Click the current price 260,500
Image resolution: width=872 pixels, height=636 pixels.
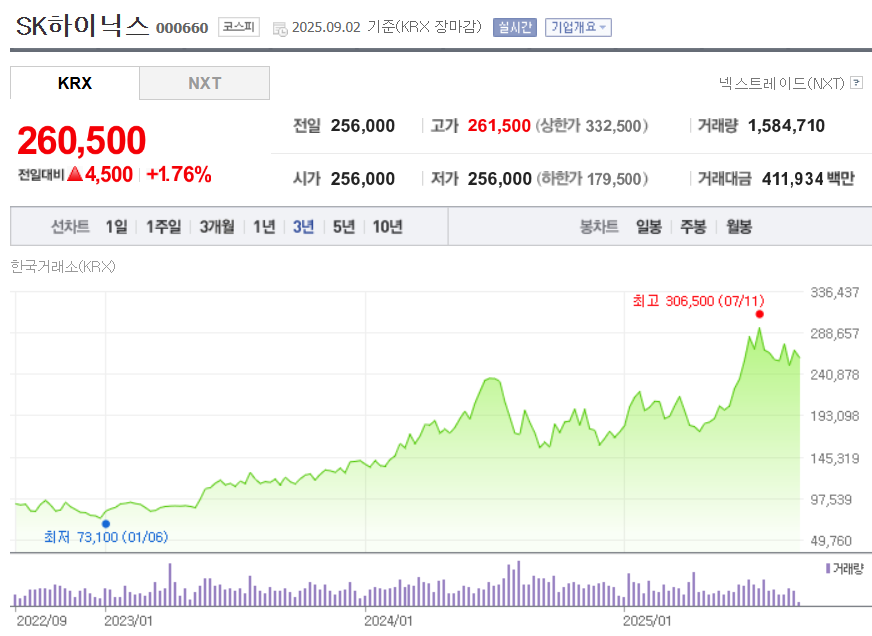82,140
